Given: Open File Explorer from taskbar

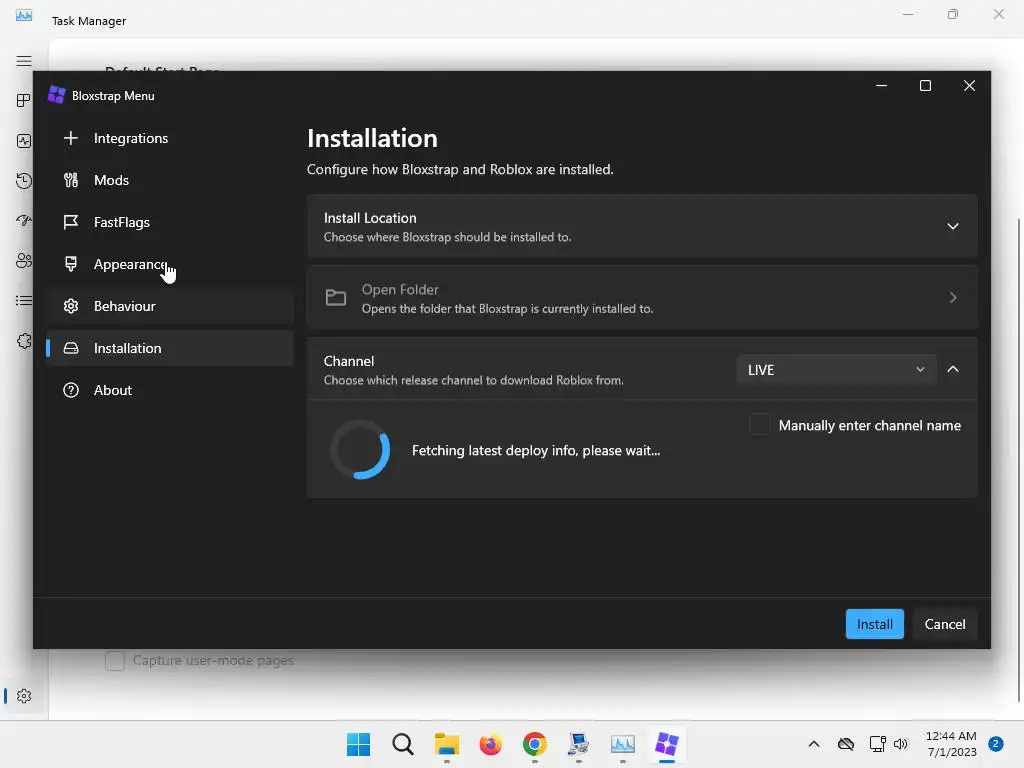Looking at the screenshot, I should coord(447,744).
